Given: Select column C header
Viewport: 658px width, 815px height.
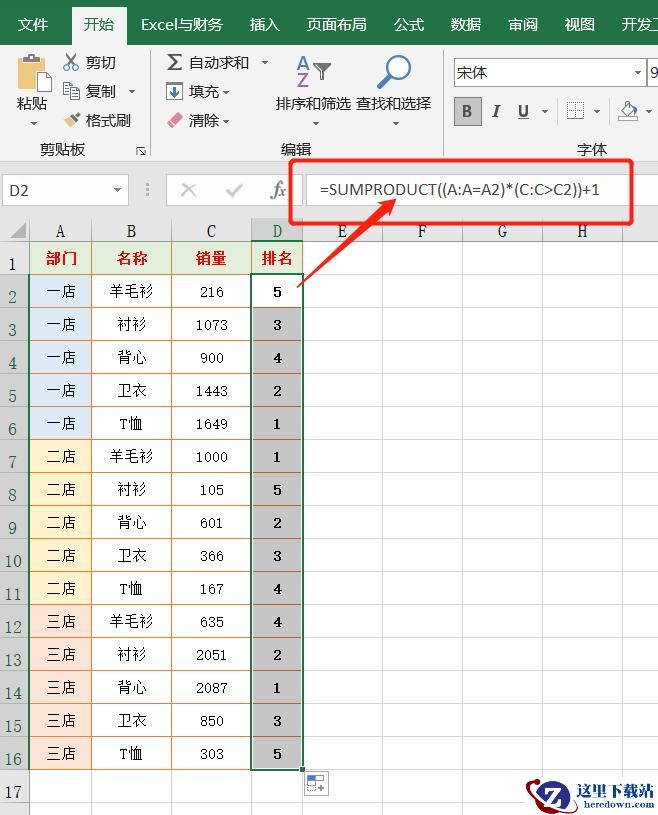Looking at the screenshot, I should pyautogui.click(x=211, y=231).
